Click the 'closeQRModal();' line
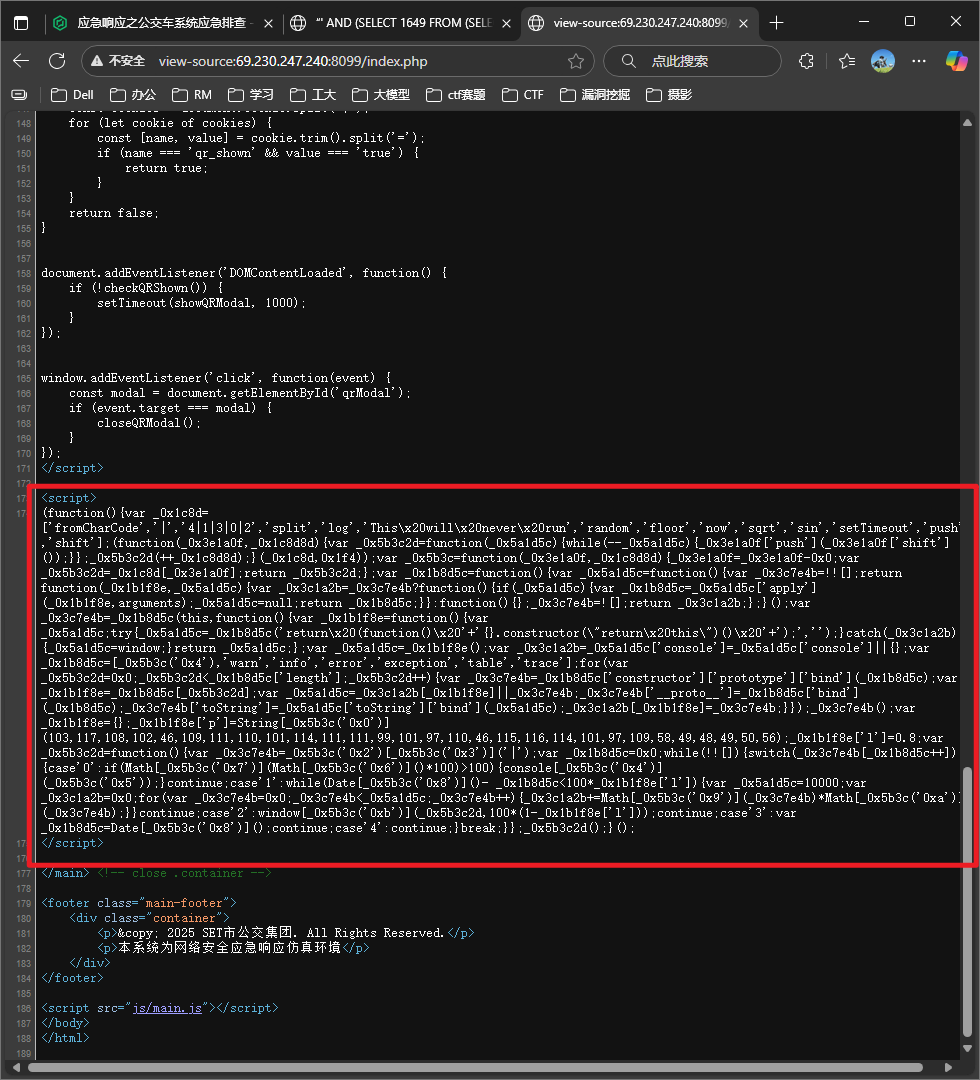Viewport: 980px width, 1080px height. [149, 423]
